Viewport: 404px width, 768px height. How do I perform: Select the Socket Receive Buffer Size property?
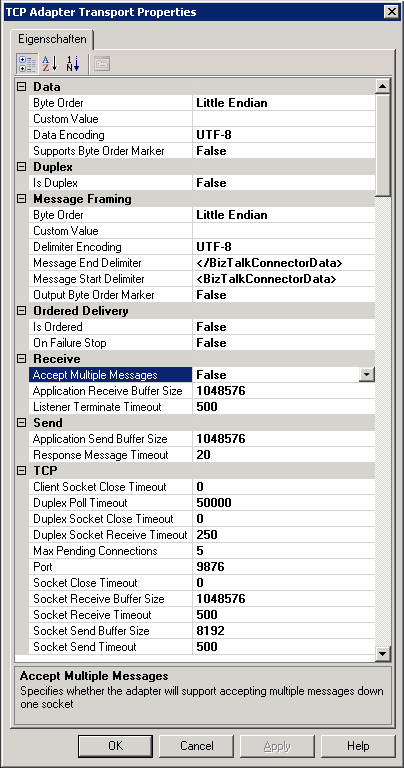point(111,599)
